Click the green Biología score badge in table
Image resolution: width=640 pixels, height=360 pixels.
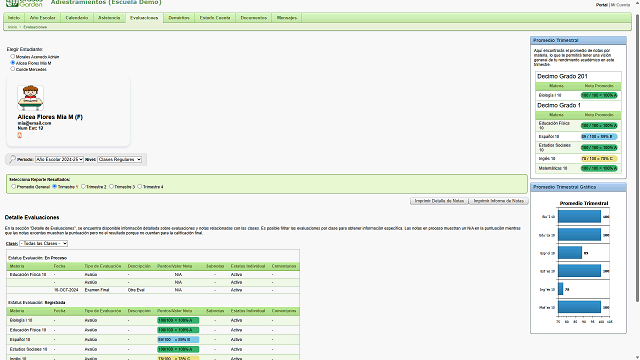pos(178,320)
